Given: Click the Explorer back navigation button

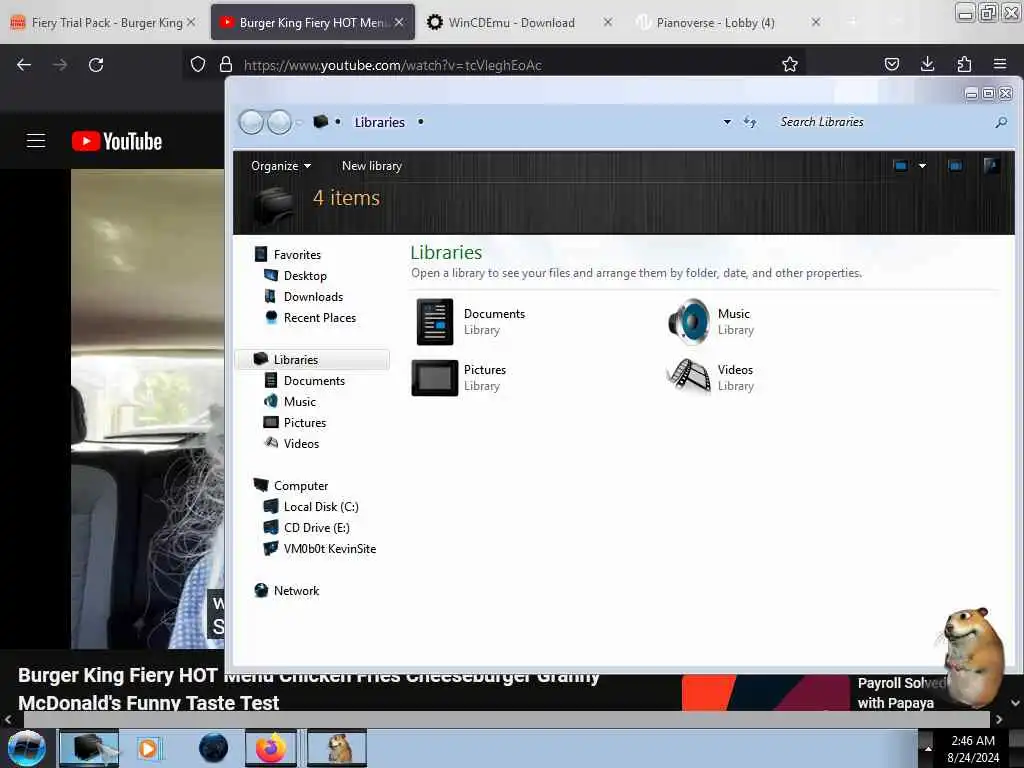Looking at the screenshot, I should pos(251,122).
